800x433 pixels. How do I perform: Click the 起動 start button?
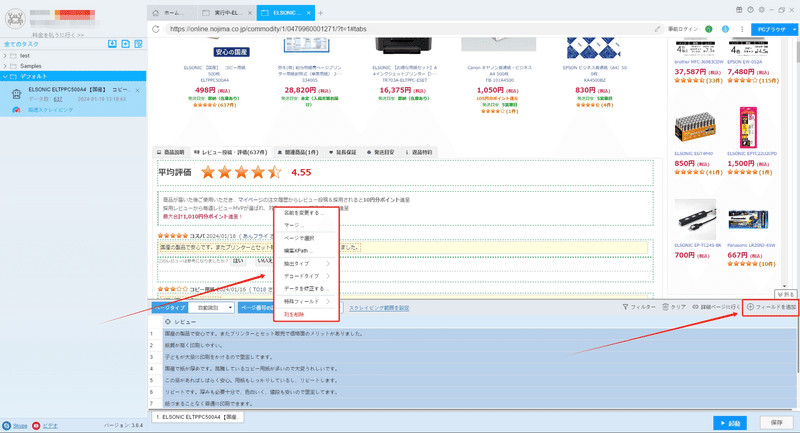pyautogui.click(x=730, y=423)
